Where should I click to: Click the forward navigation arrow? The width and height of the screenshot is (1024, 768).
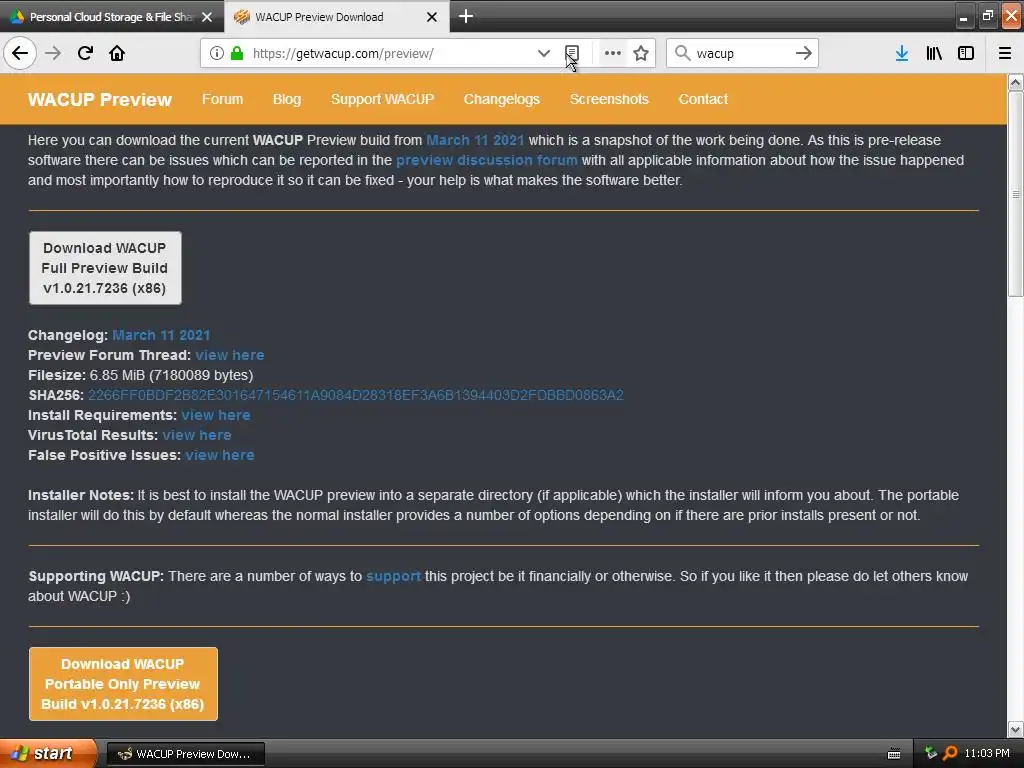53,53
